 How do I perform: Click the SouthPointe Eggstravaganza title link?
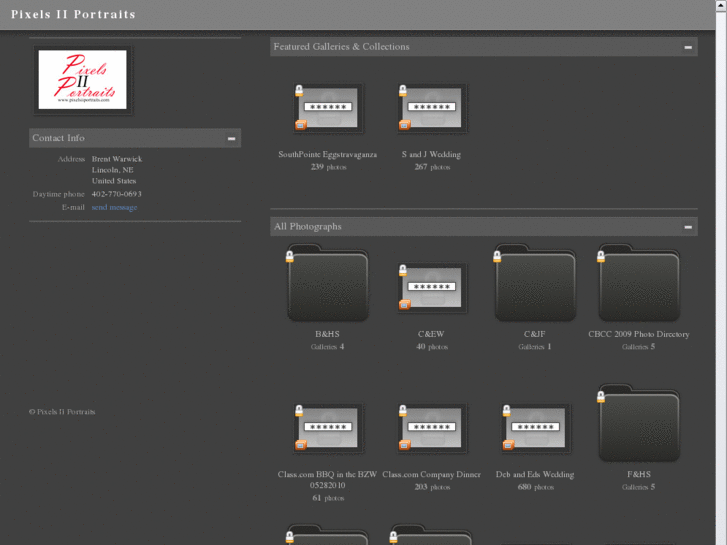pyautogui.click(x=328, y=154)
